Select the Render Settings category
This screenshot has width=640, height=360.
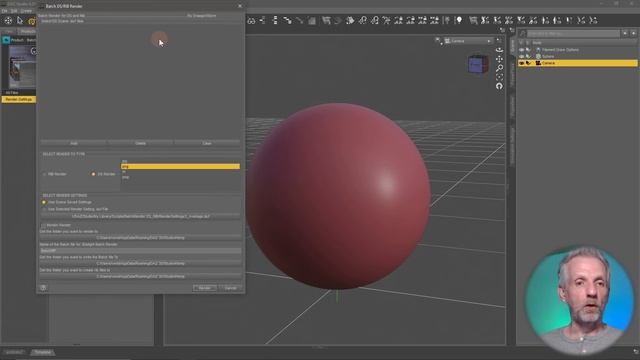click(x=19, y=99)
